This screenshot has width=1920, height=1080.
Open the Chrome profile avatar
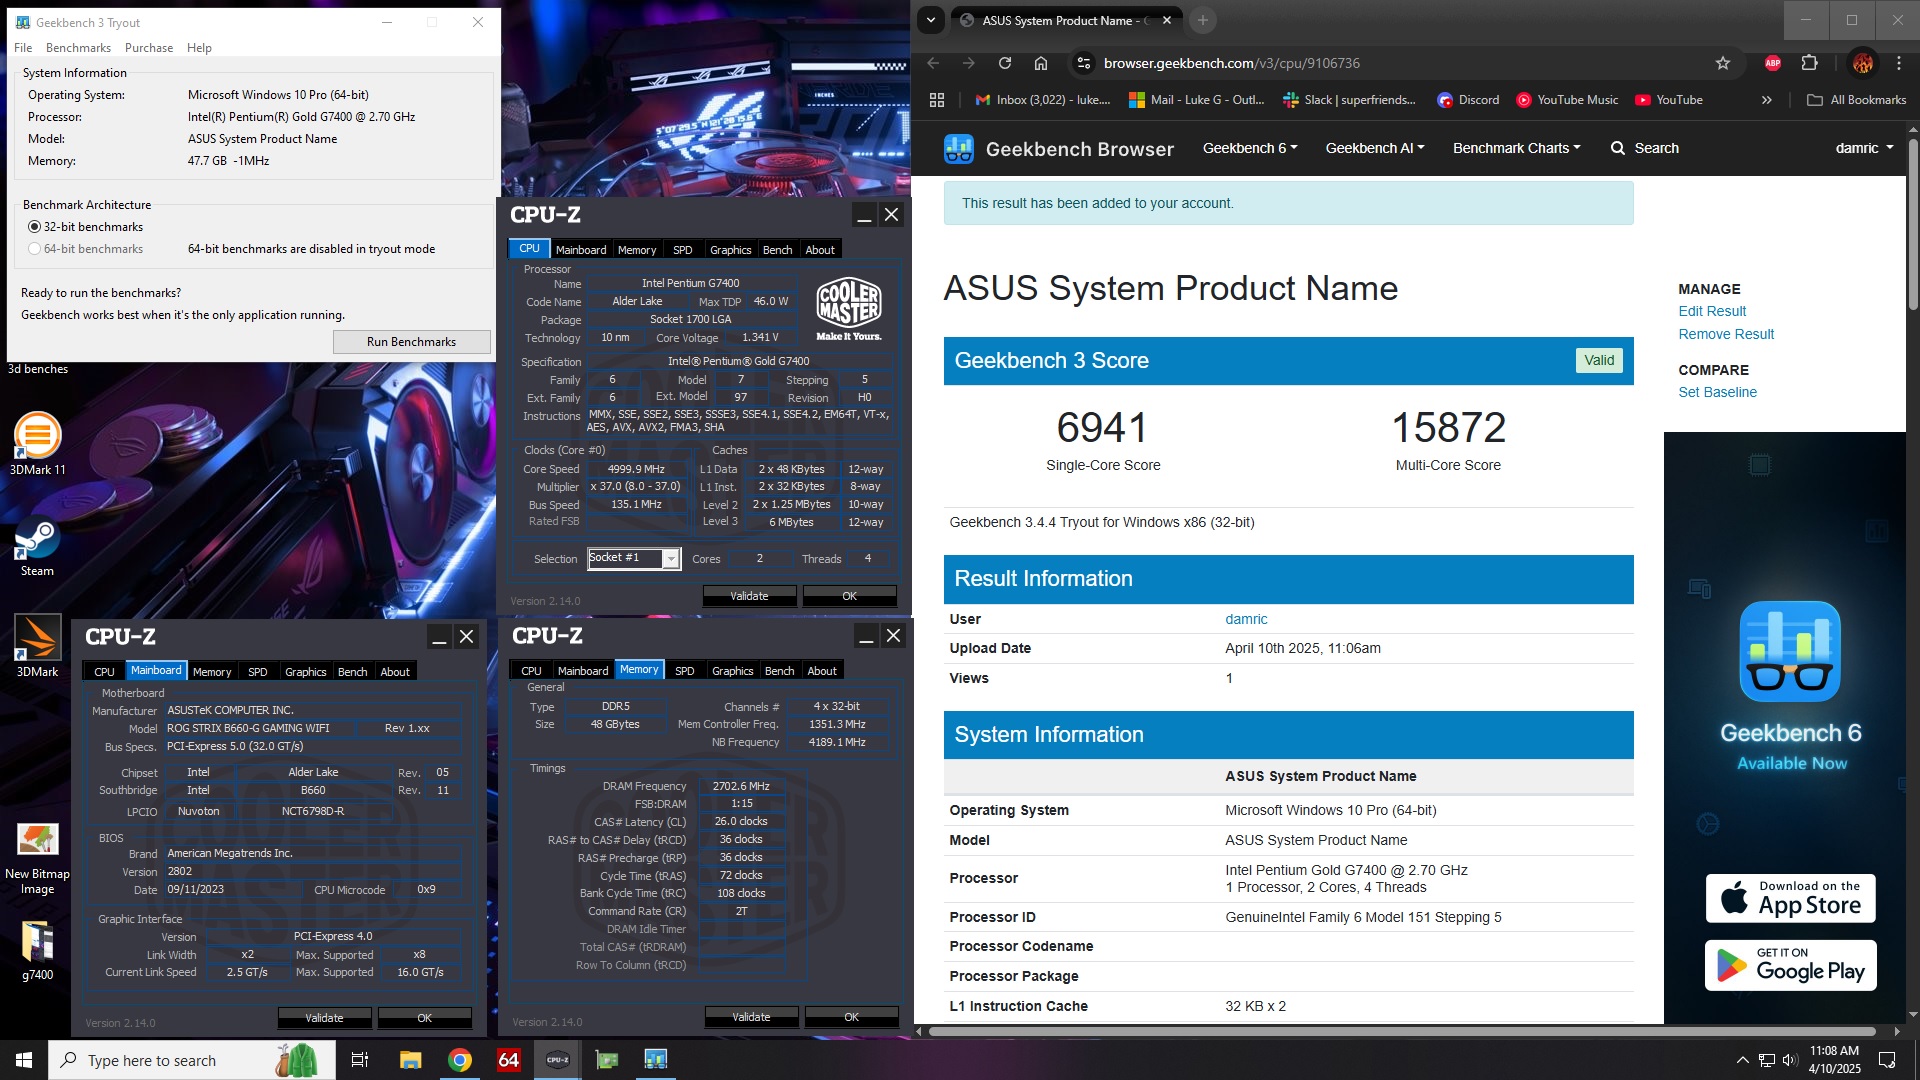[x=1862, y=63]
